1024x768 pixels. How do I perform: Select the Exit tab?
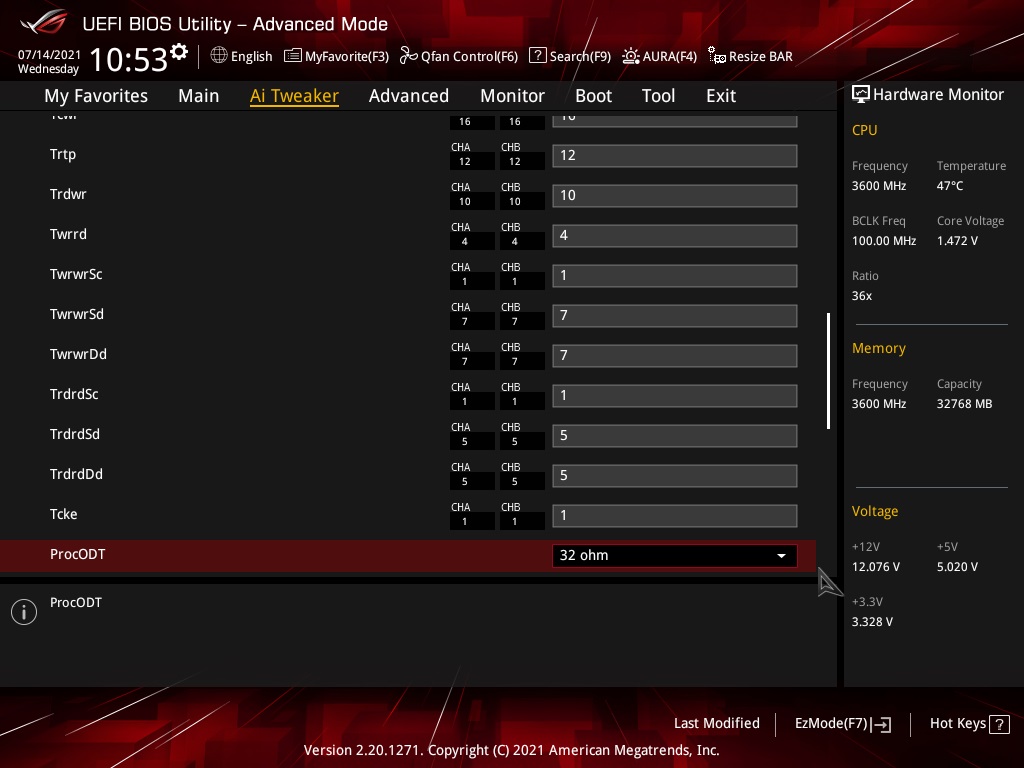tap(721, 95)
